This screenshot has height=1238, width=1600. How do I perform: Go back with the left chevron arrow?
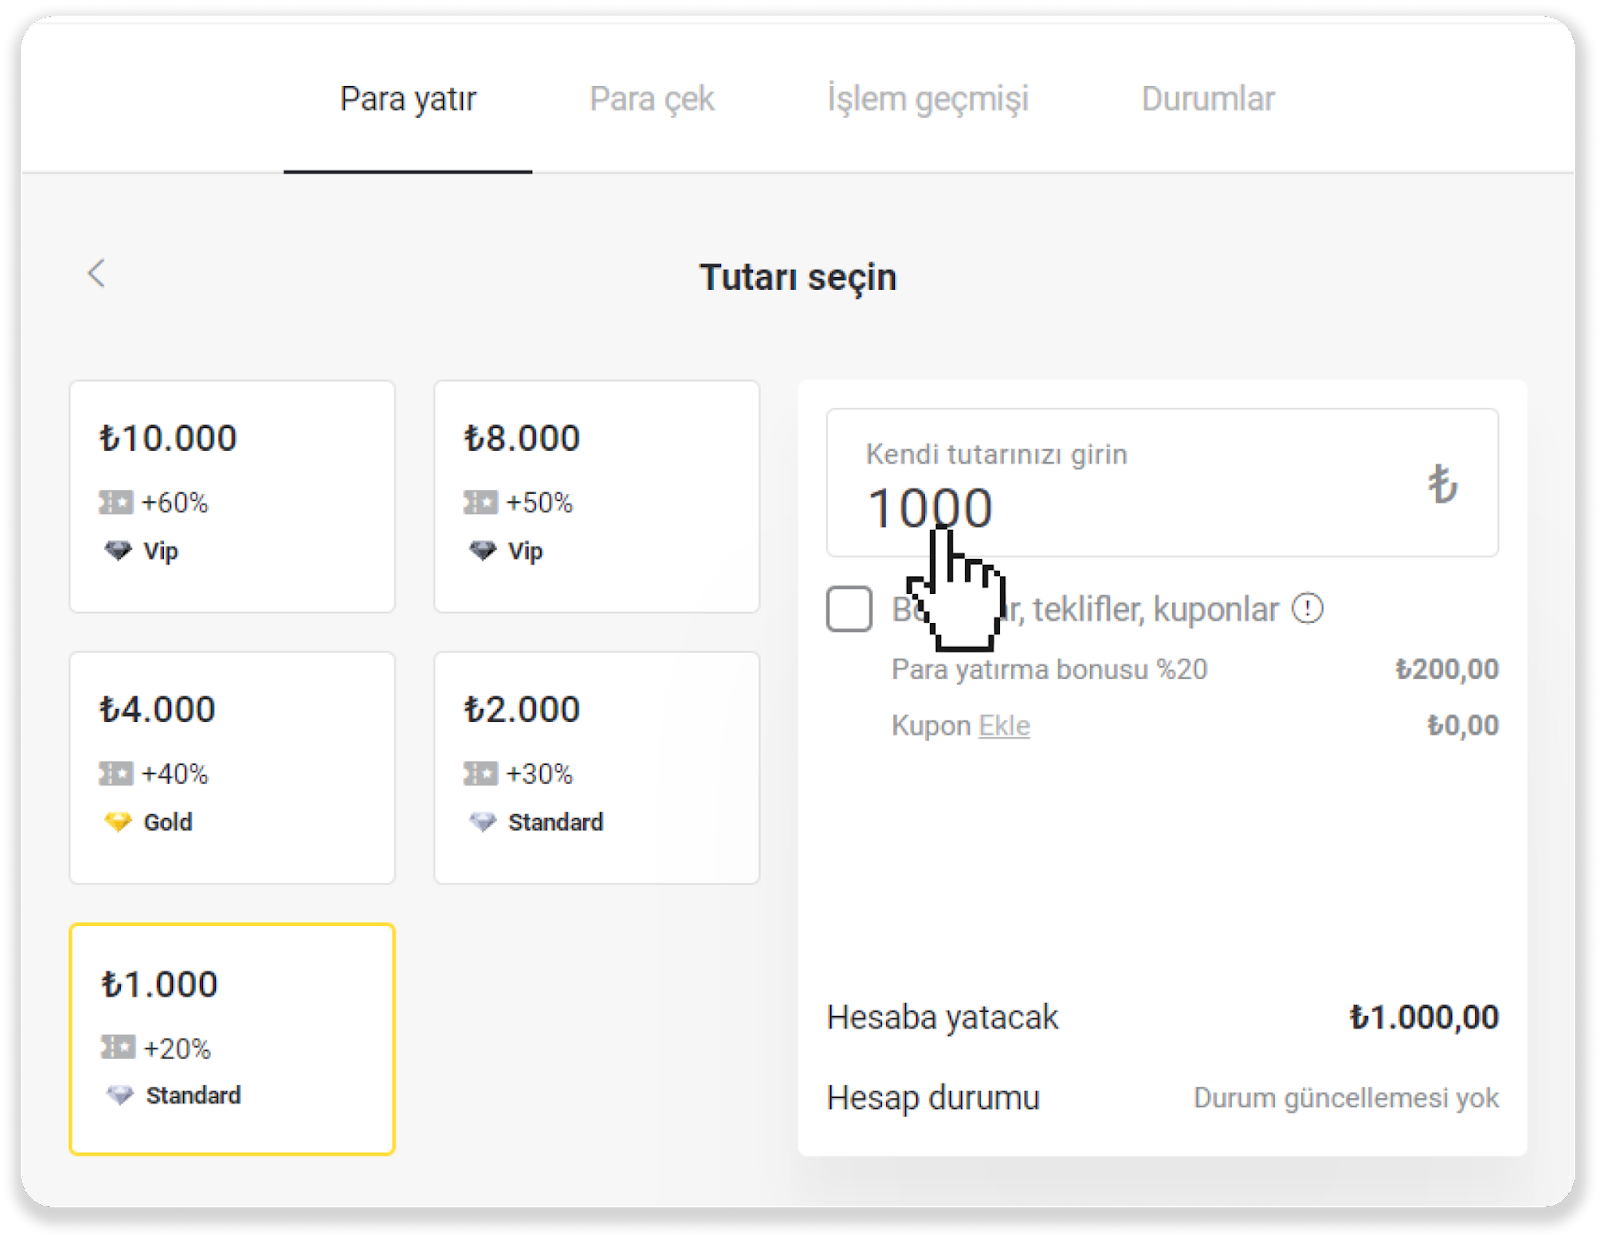point(96,273)
